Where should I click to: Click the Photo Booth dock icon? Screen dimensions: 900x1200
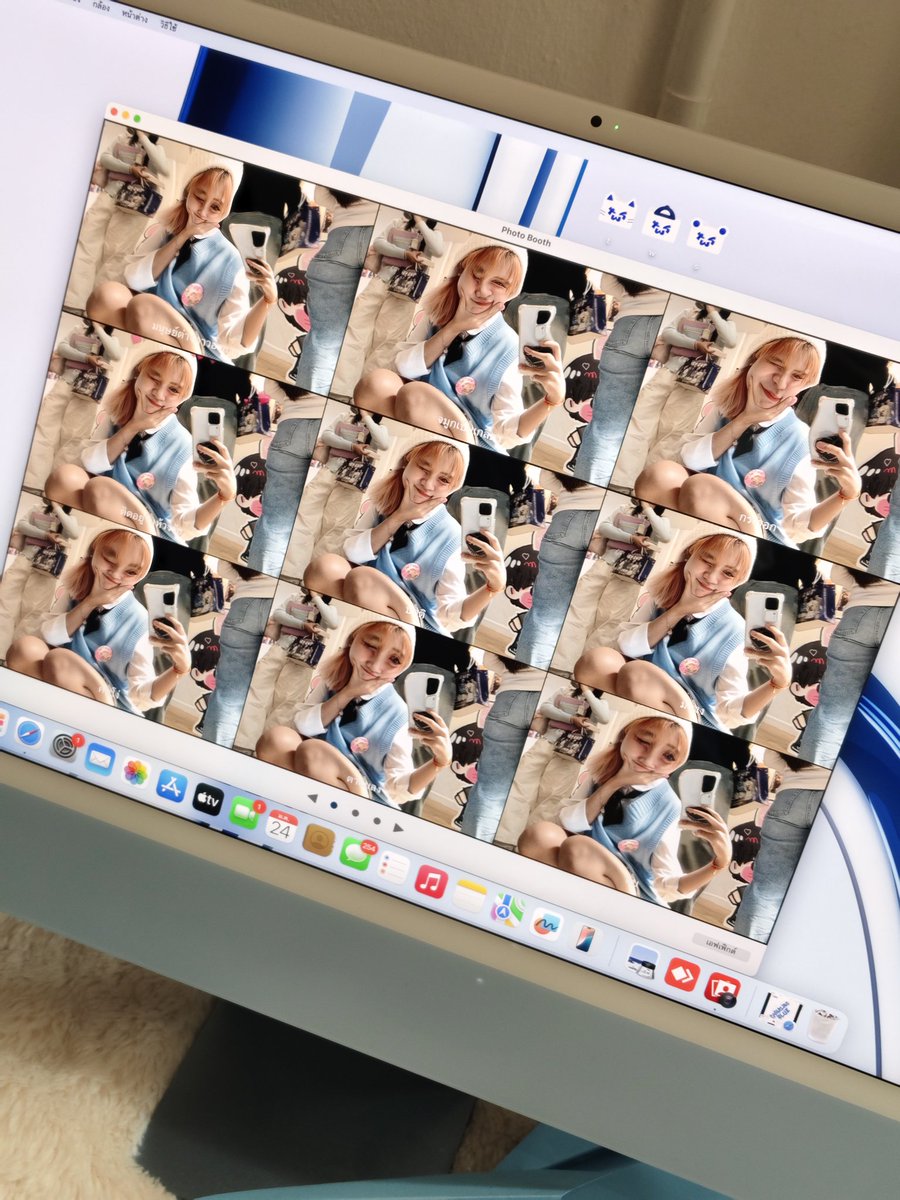click(722, 990)
